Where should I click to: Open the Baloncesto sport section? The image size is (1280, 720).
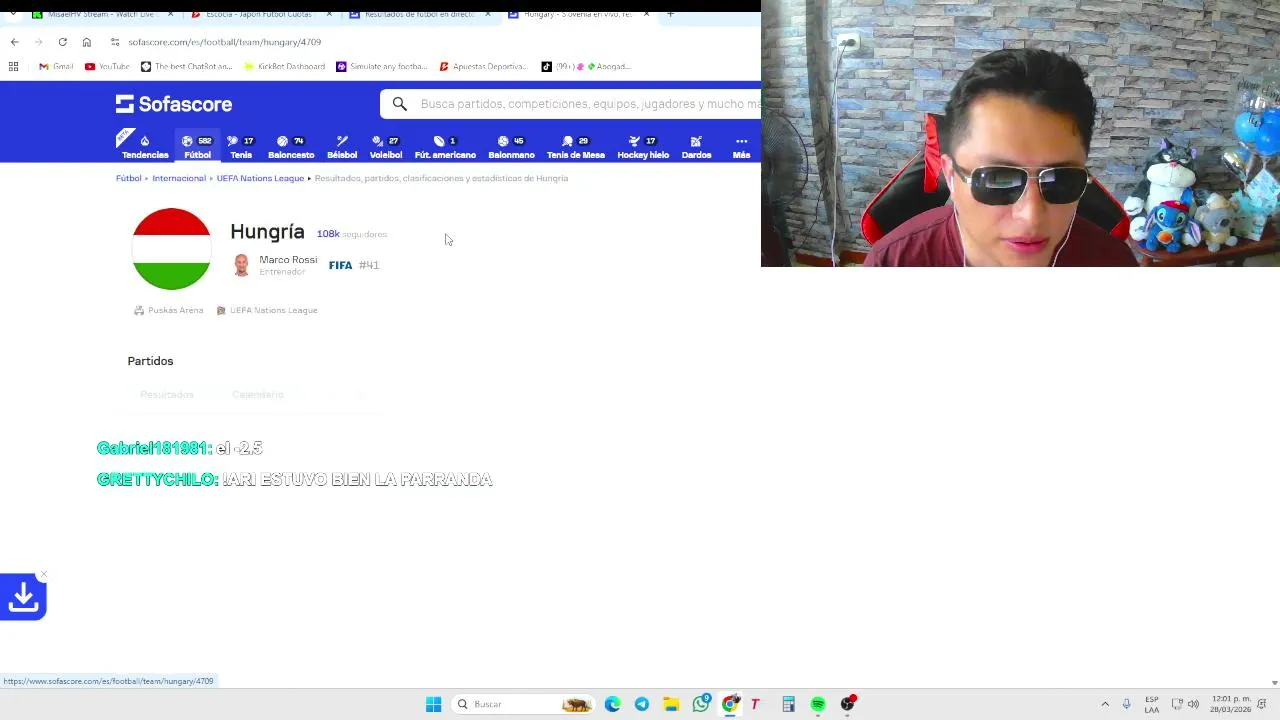(x=291, y=147)
